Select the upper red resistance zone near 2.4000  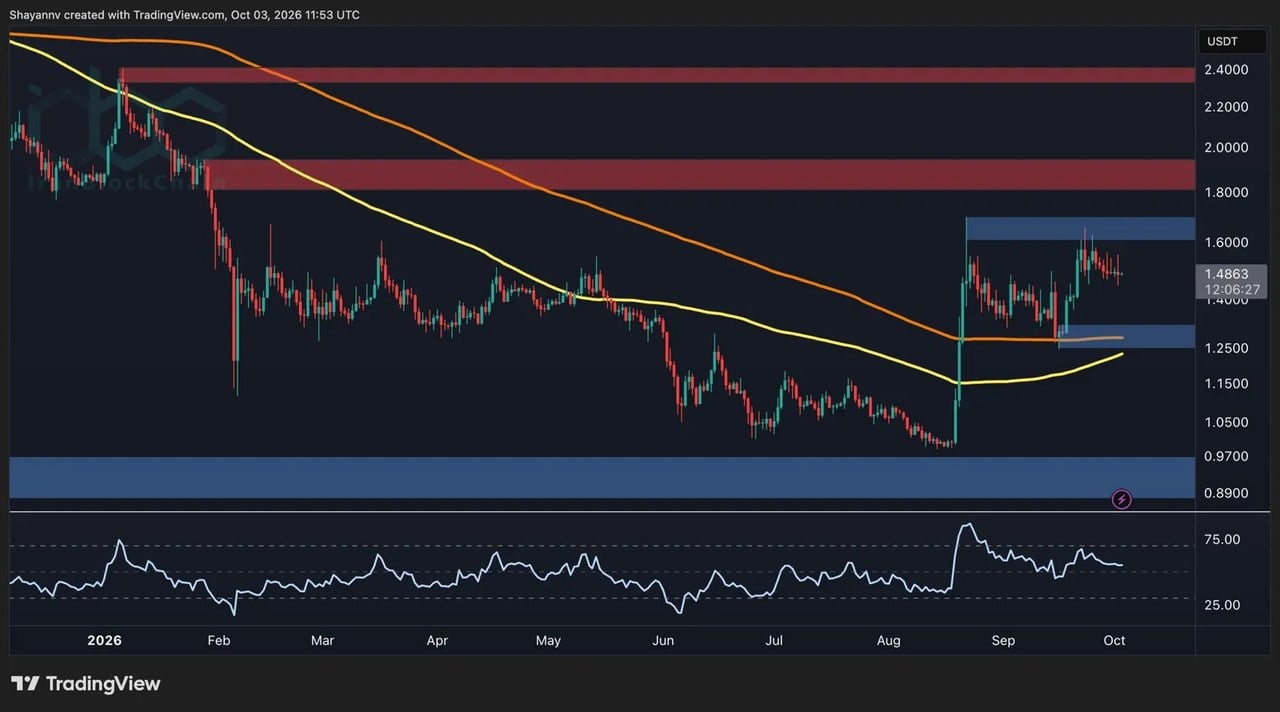tap(657, 75)
